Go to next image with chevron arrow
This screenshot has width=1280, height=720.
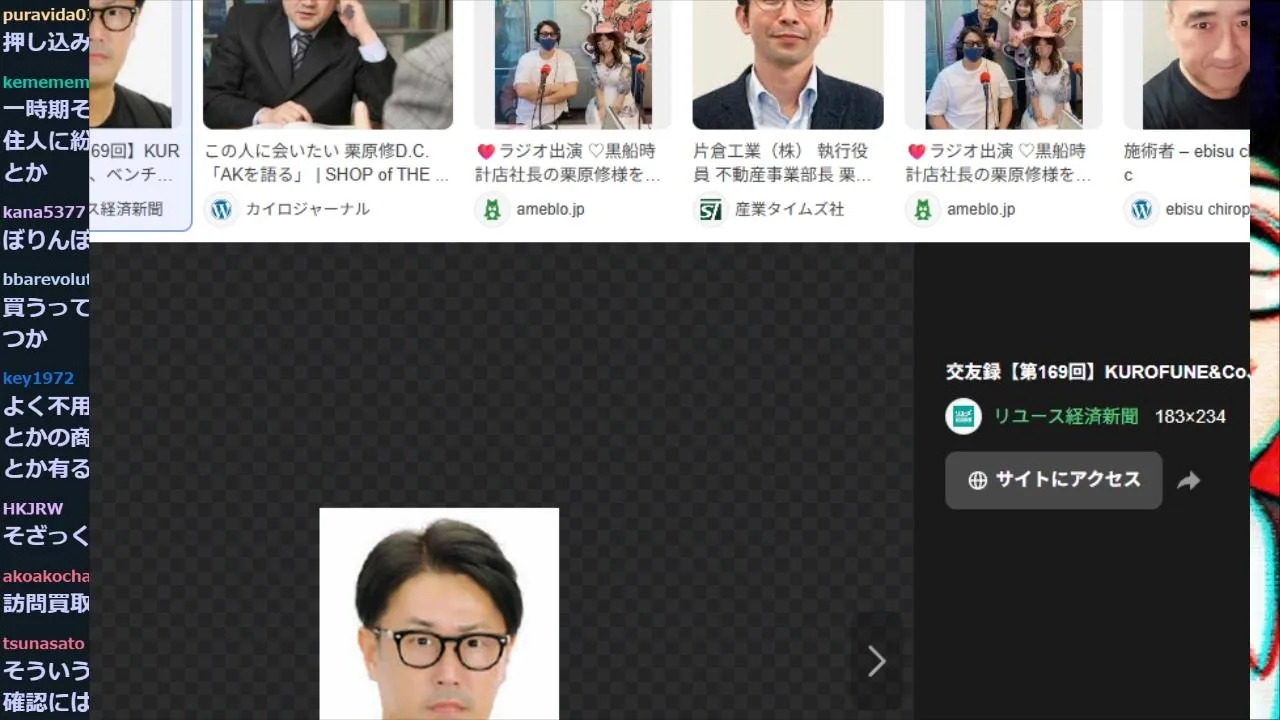click(x=876, y=661)
